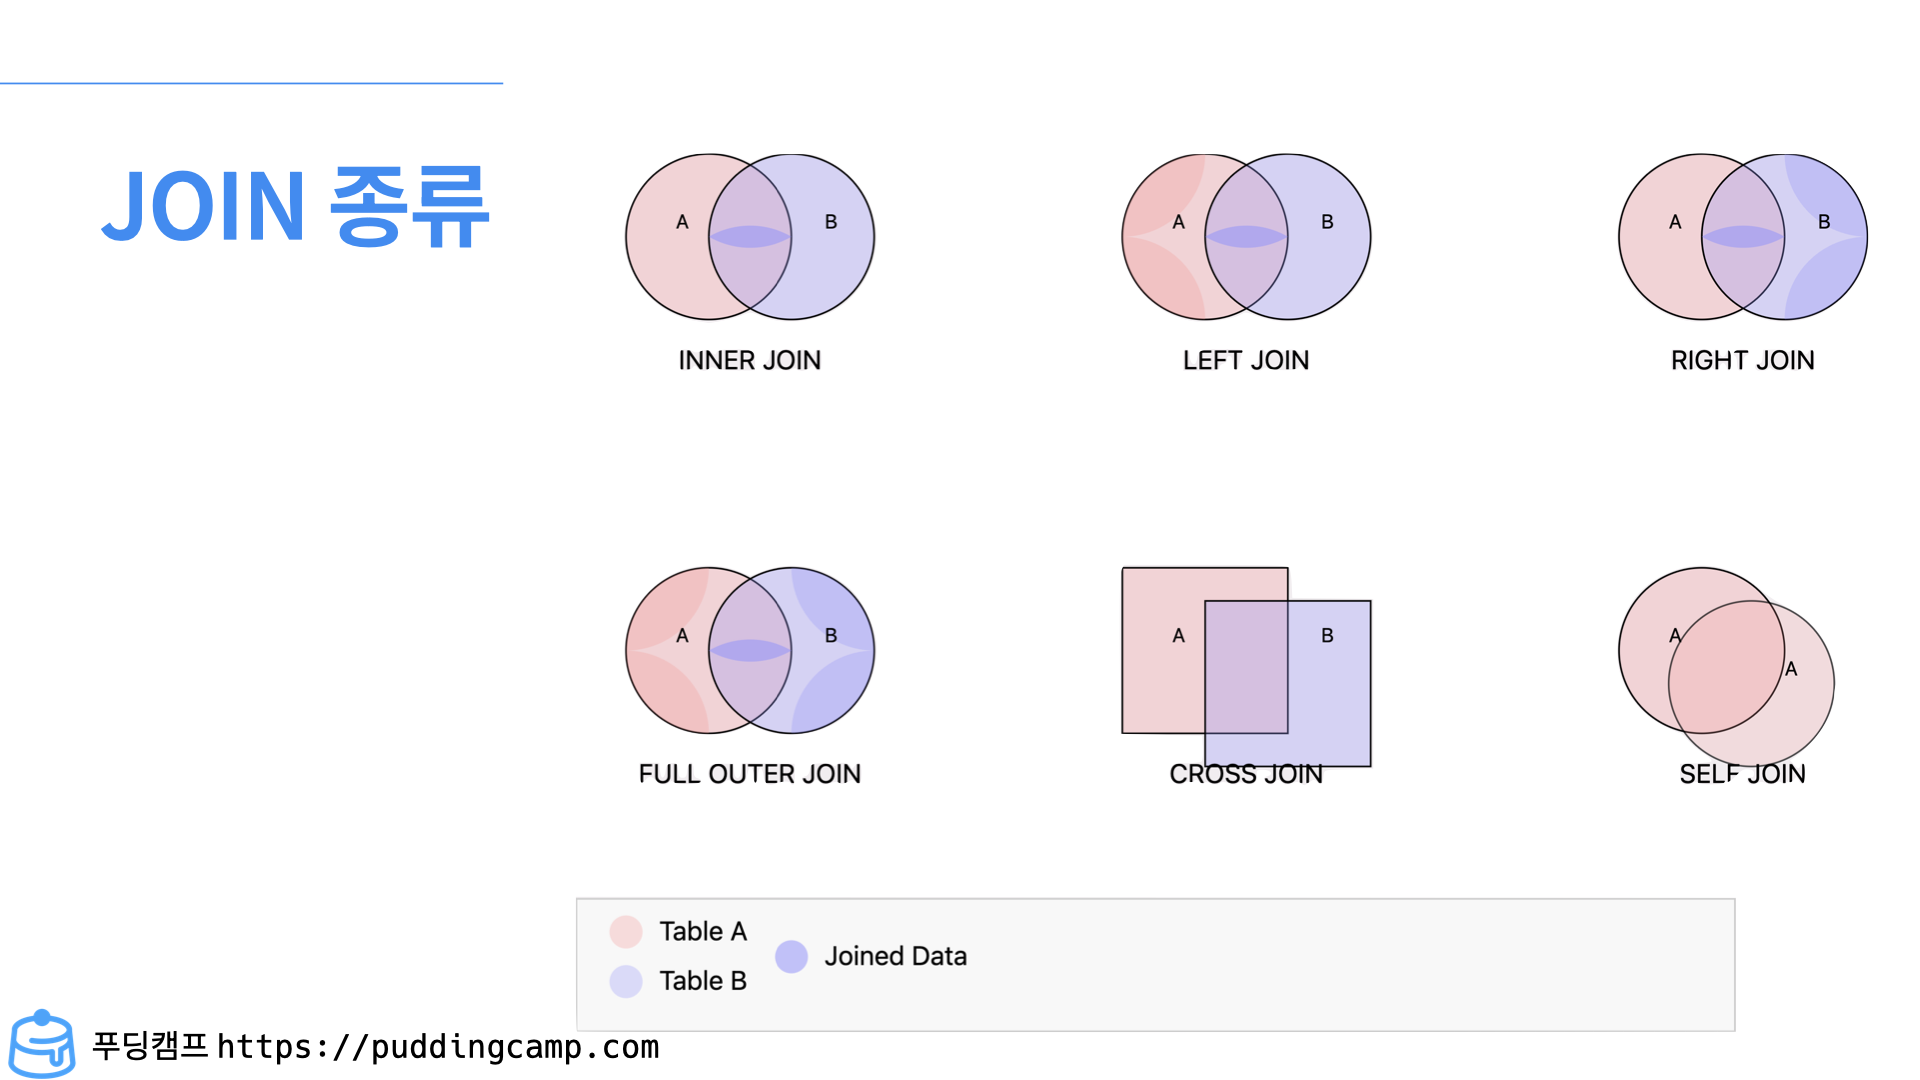Click the Table B legend color dot
1920x1080 pixels.
point(626,981)
